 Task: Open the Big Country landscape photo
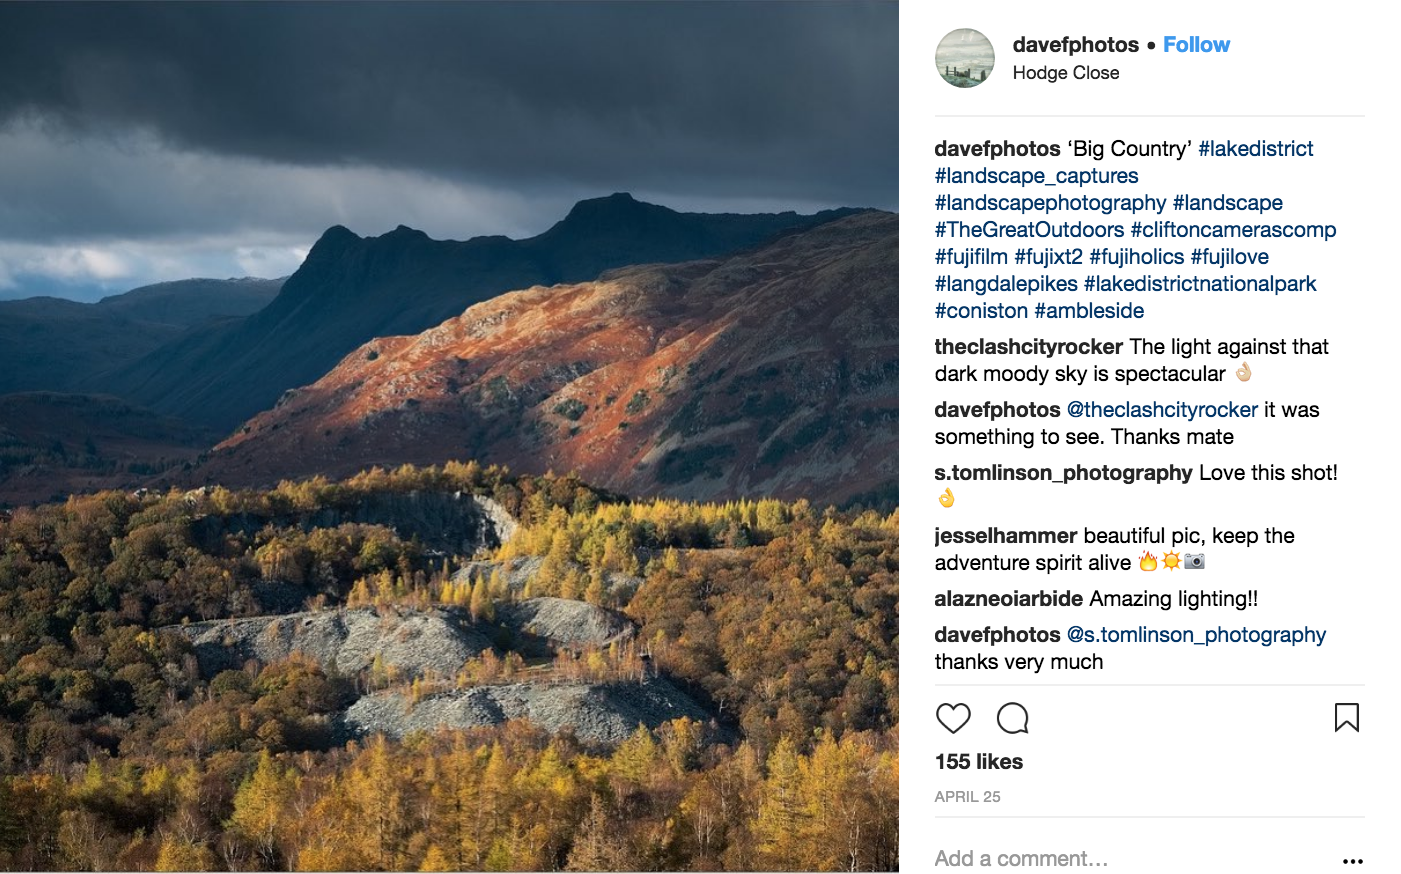coord(449,436)
